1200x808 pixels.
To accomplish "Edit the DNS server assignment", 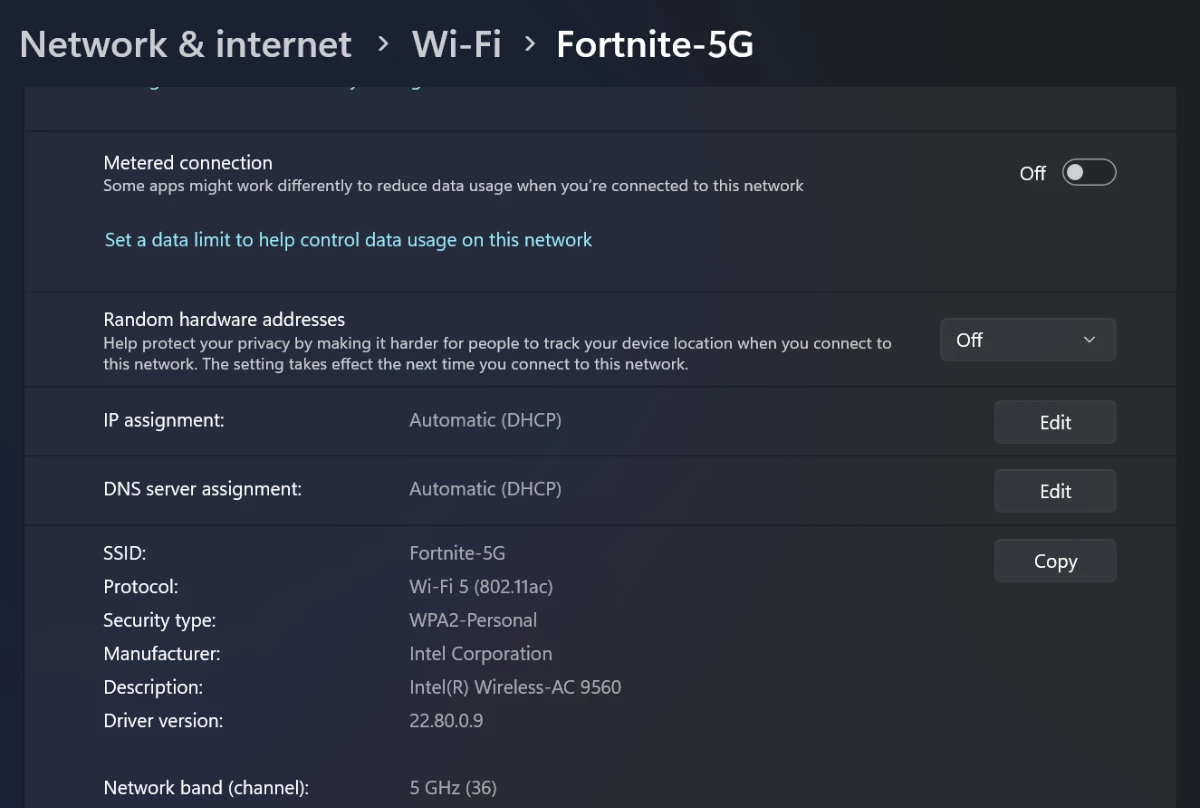I will [1055, 491].
